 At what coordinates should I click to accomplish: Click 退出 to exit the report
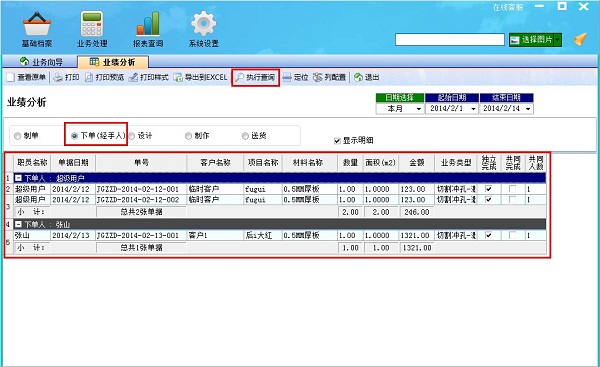coord(367,77)
